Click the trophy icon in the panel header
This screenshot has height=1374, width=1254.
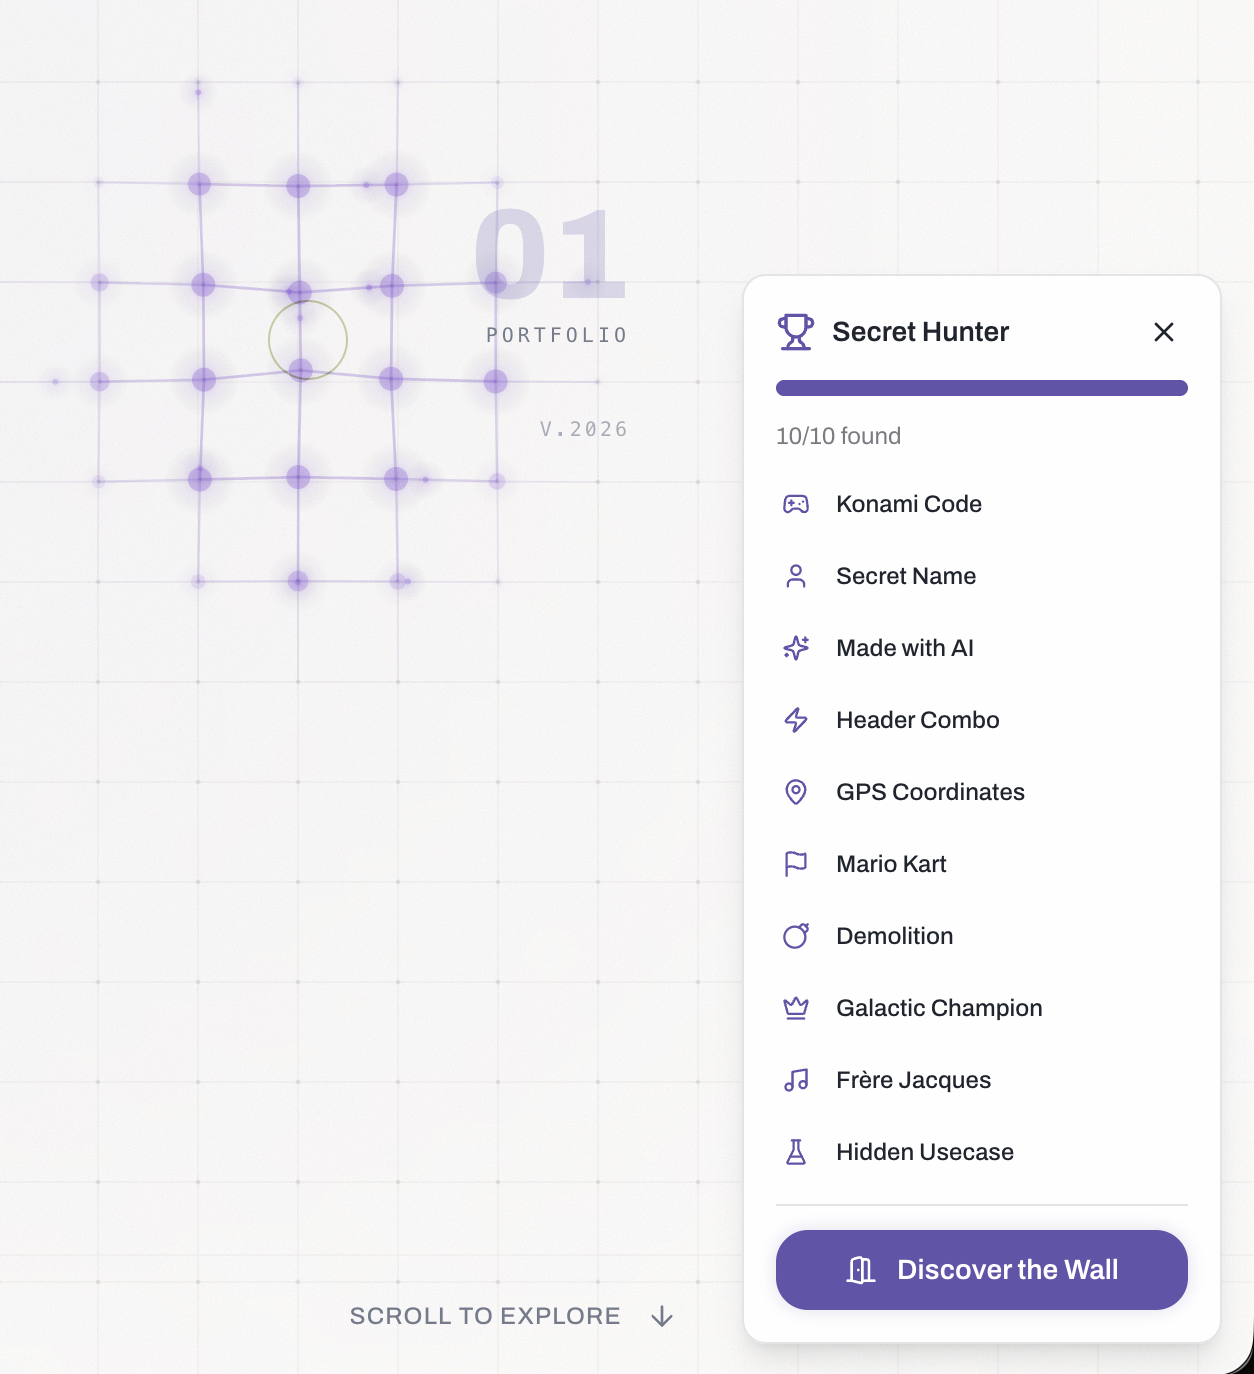click(796, 331)
